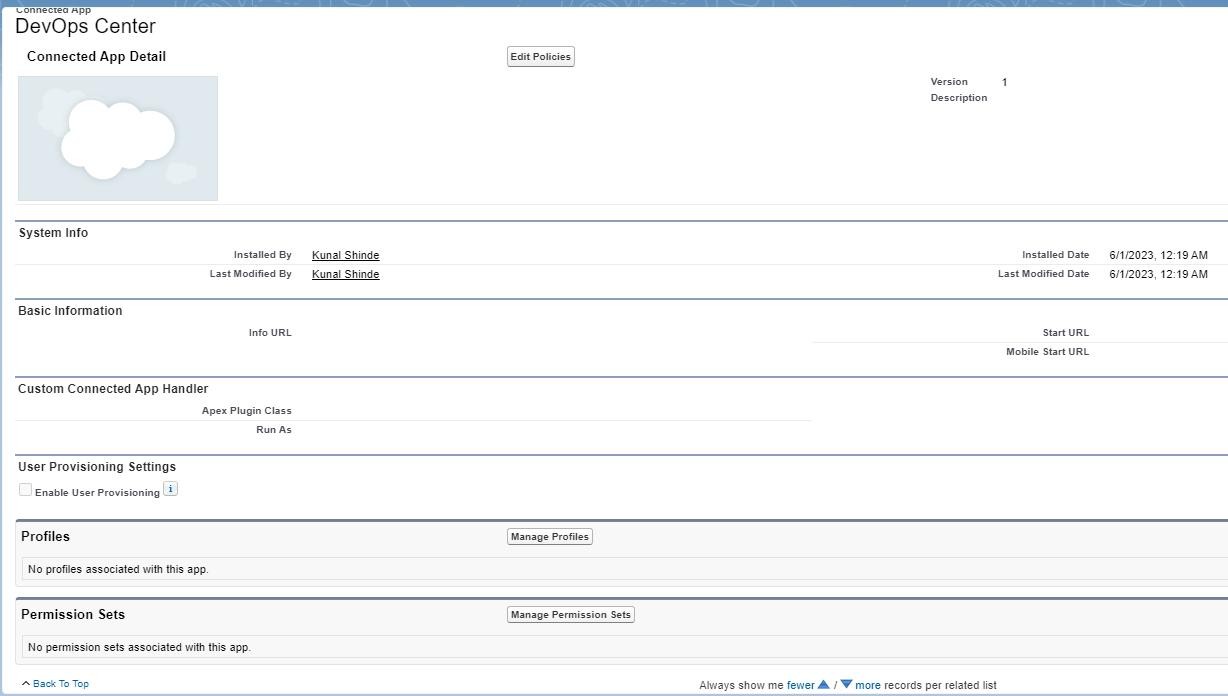The height and width of the screenshot is (696, 1228).
Task: Click the more down-triangle icon
Action: (846, 685)
